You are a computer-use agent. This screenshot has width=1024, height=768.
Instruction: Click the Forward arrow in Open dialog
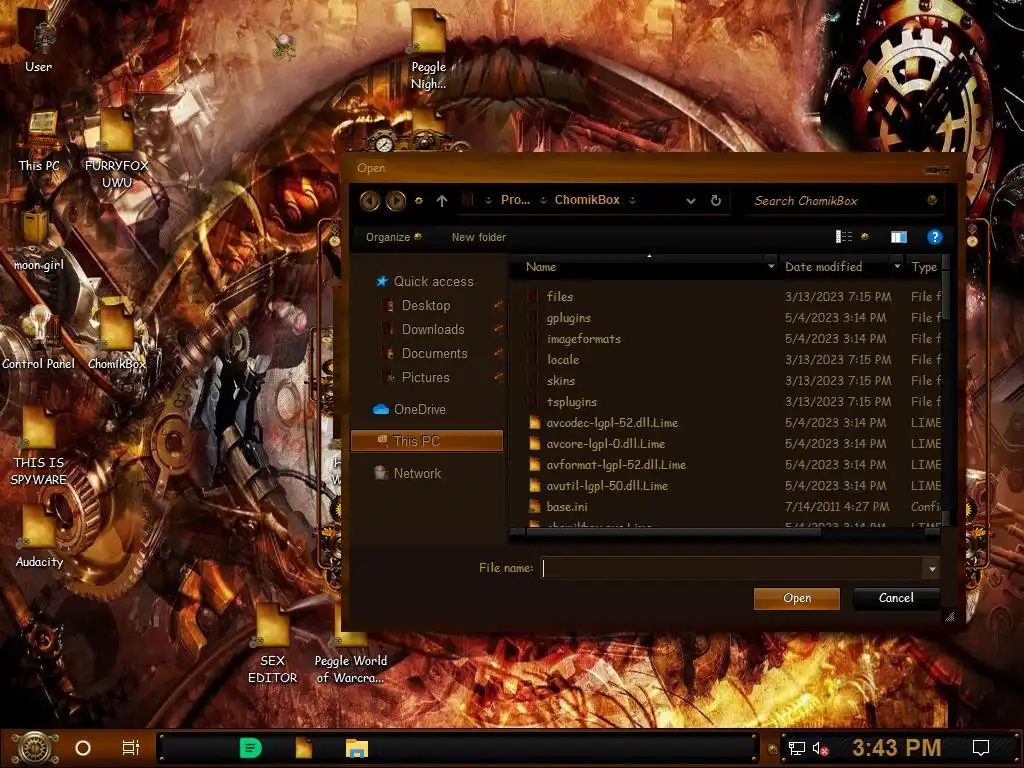396,200
